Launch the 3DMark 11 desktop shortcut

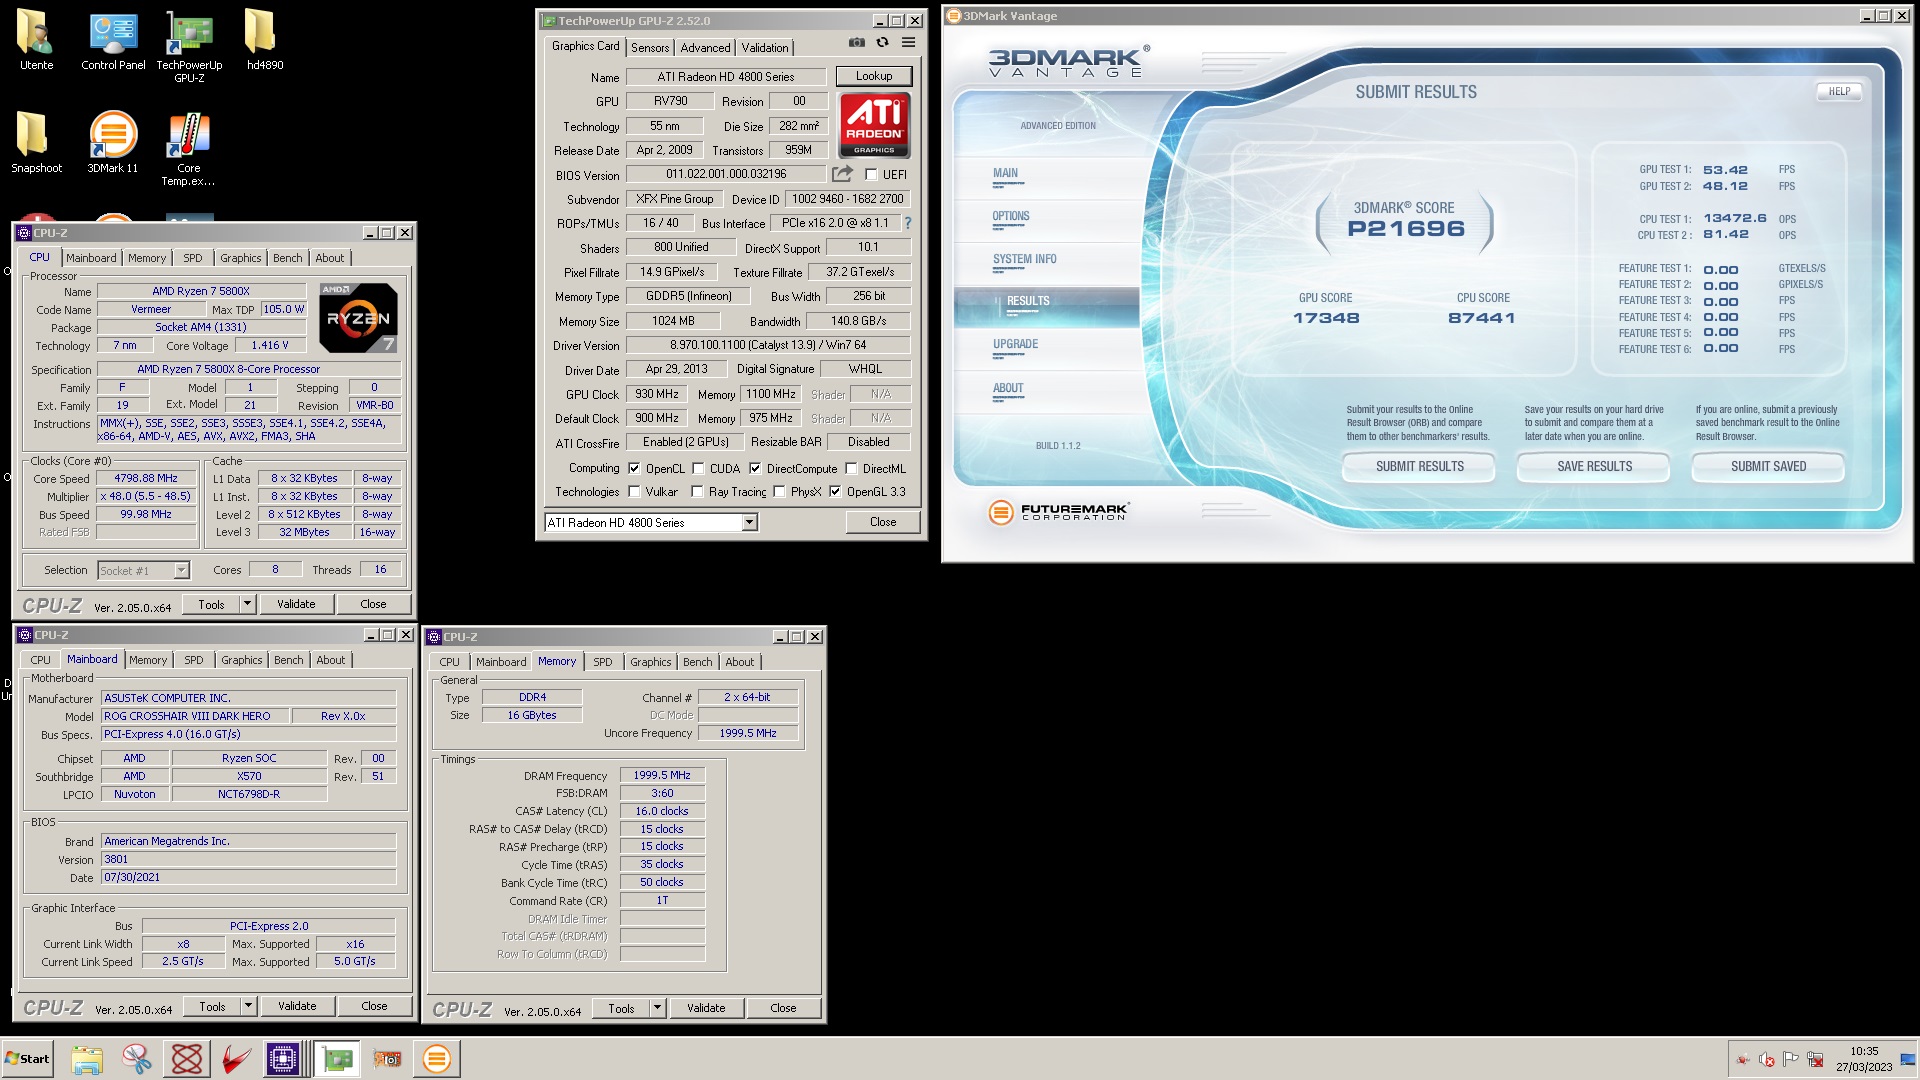pos(113,142)
